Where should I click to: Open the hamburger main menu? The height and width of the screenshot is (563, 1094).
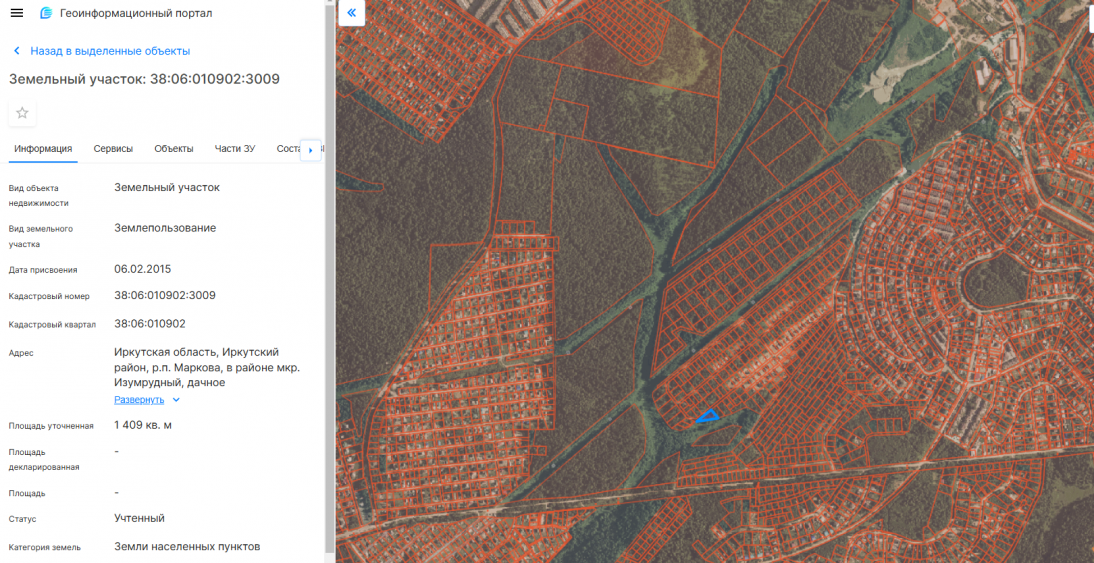[17, 13]
